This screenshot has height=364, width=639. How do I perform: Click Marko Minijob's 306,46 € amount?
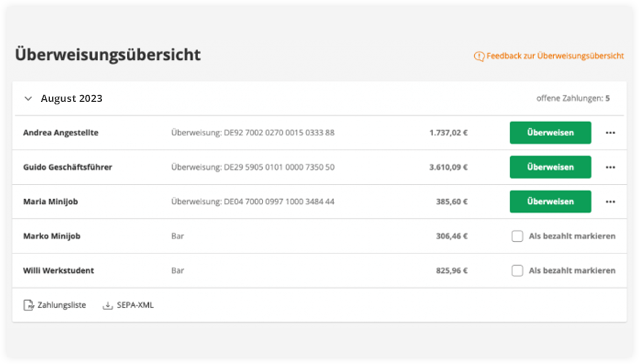pyautogui.click(x=452, y=236)
